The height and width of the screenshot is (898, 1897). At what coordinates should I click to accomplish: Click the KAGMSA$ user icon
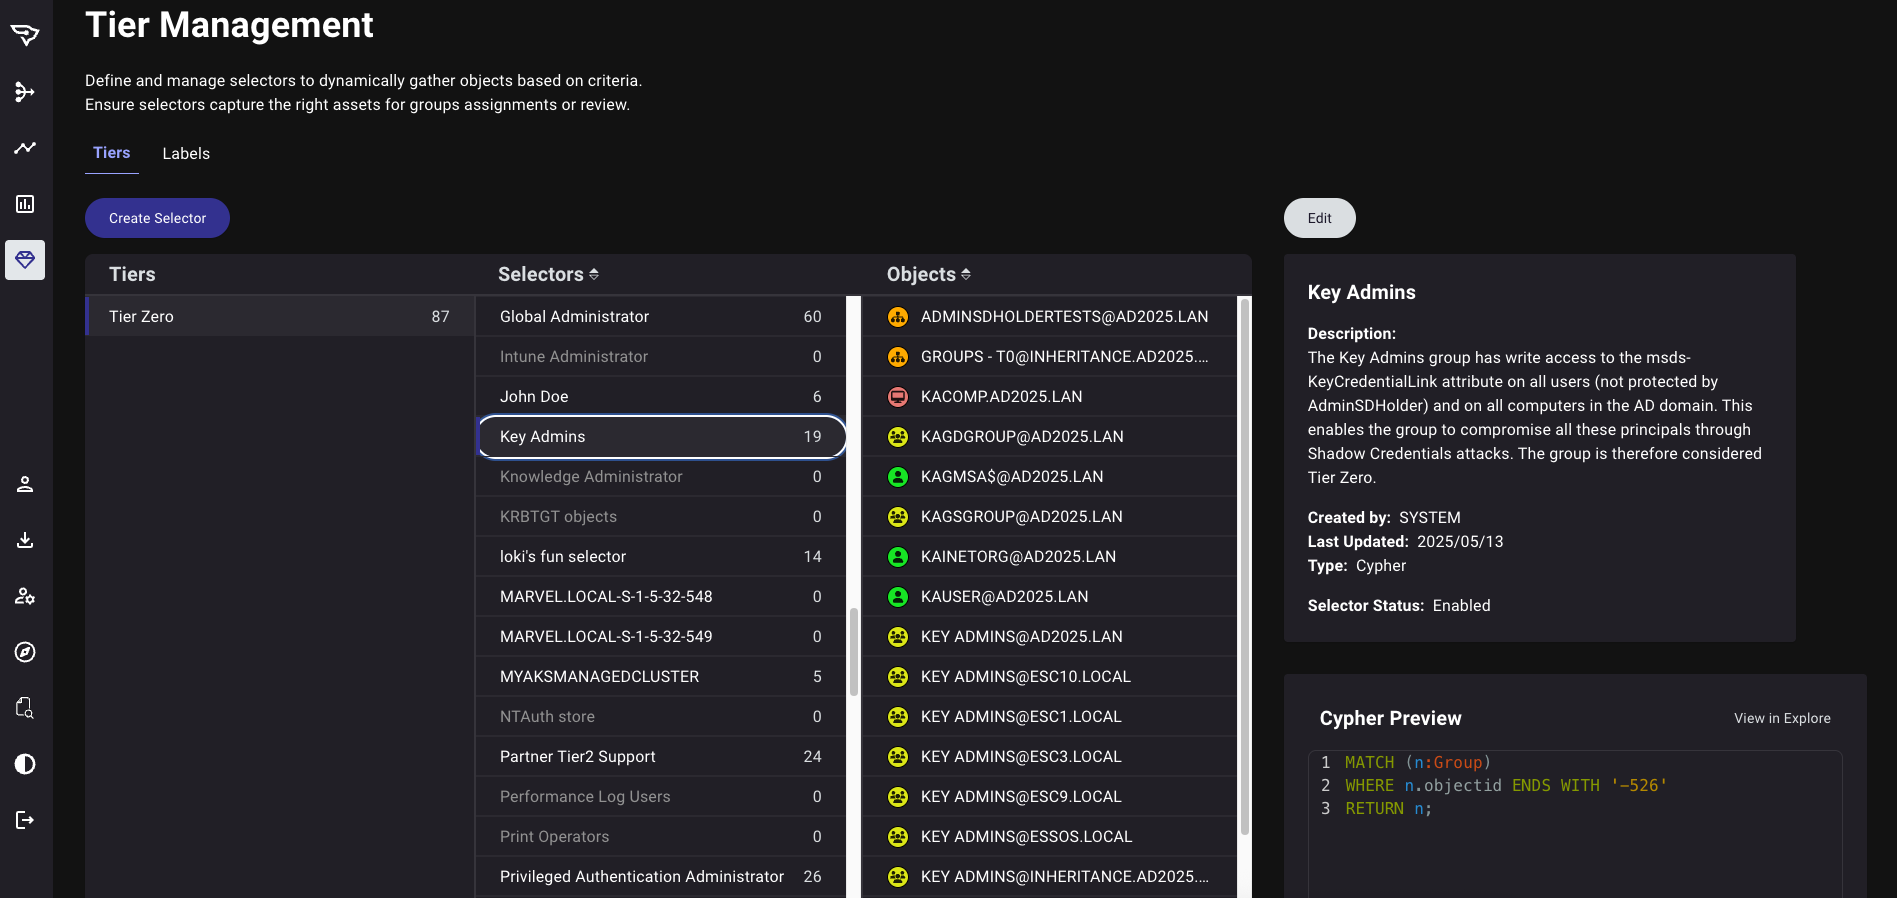898,477
